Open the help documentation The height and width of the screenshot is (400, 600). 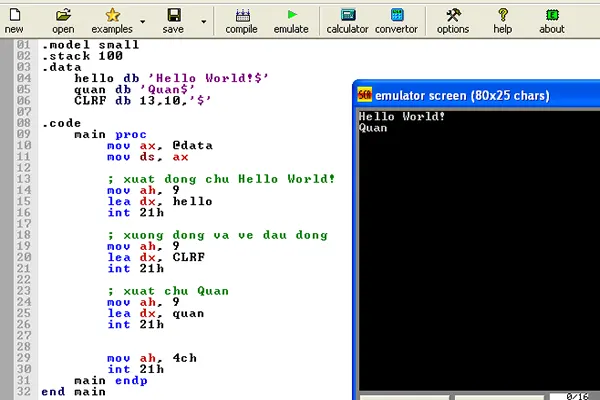(x=502, y=19)
